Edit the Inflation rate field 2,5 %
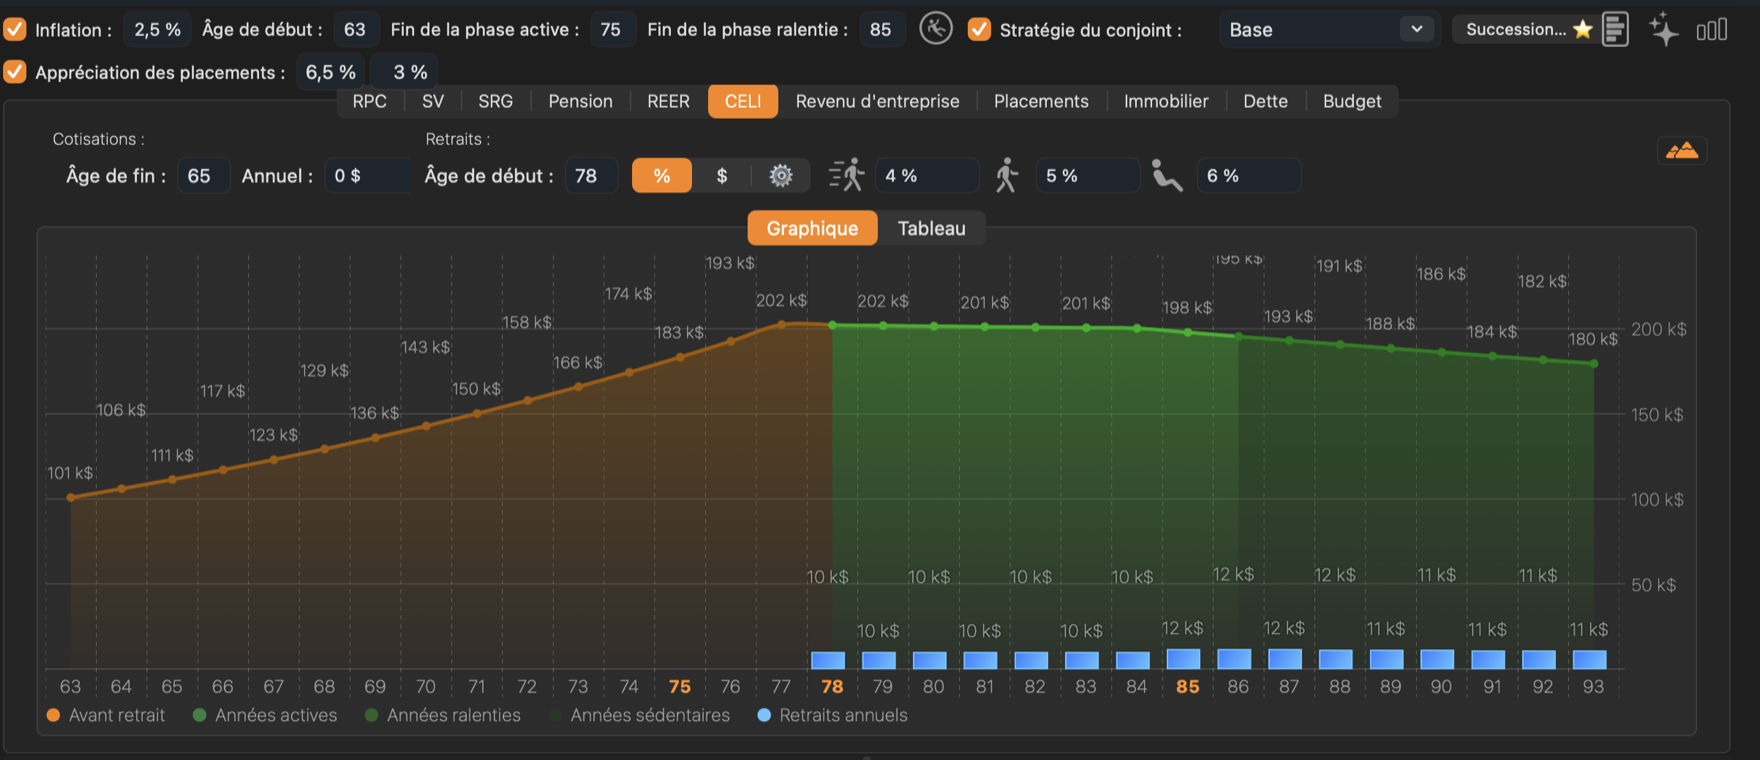The image size is (1760, 760). 157,29
